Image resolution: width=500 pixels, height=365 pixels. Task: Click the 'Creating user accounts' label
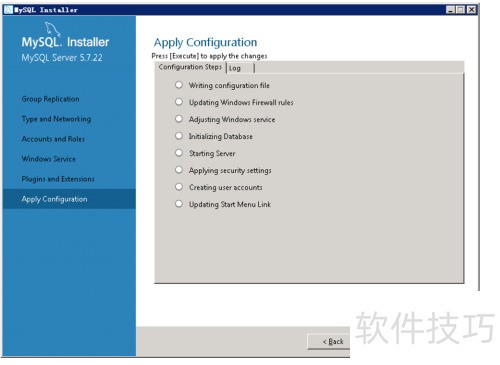(x=226, y=187)
